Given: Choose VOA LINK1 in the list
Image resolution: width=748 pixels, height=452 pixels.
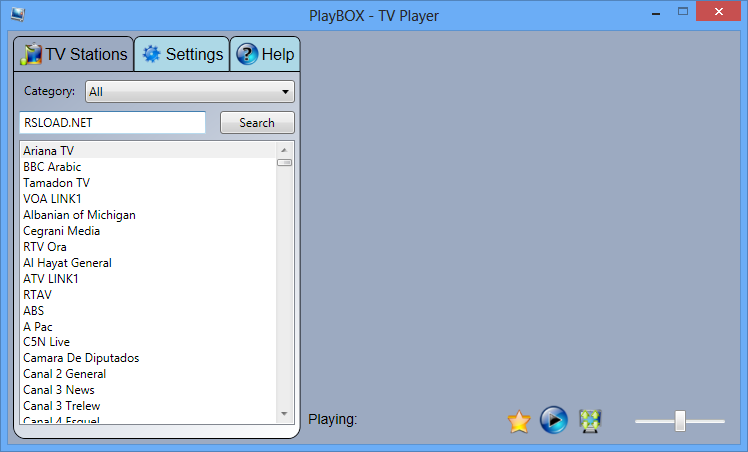Looking at the screenshot, I should (148, 199).
